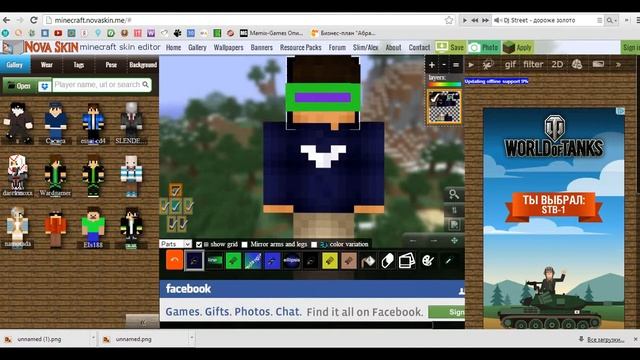This screenshot has height=360, width=640.
Task: Go to the Forum page
Action: [337, 48]
